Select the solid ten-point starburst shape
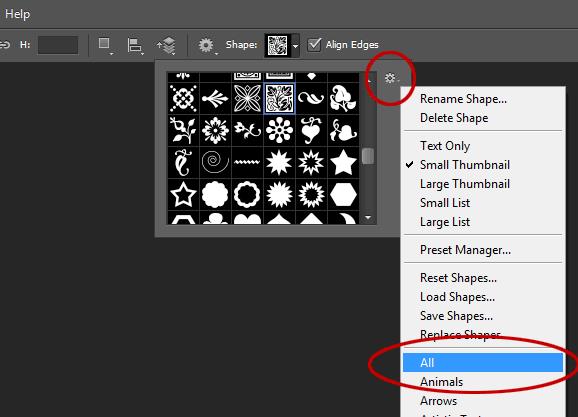Image resolution: width=578 pixels, height=417 pixels. [279, 162]
